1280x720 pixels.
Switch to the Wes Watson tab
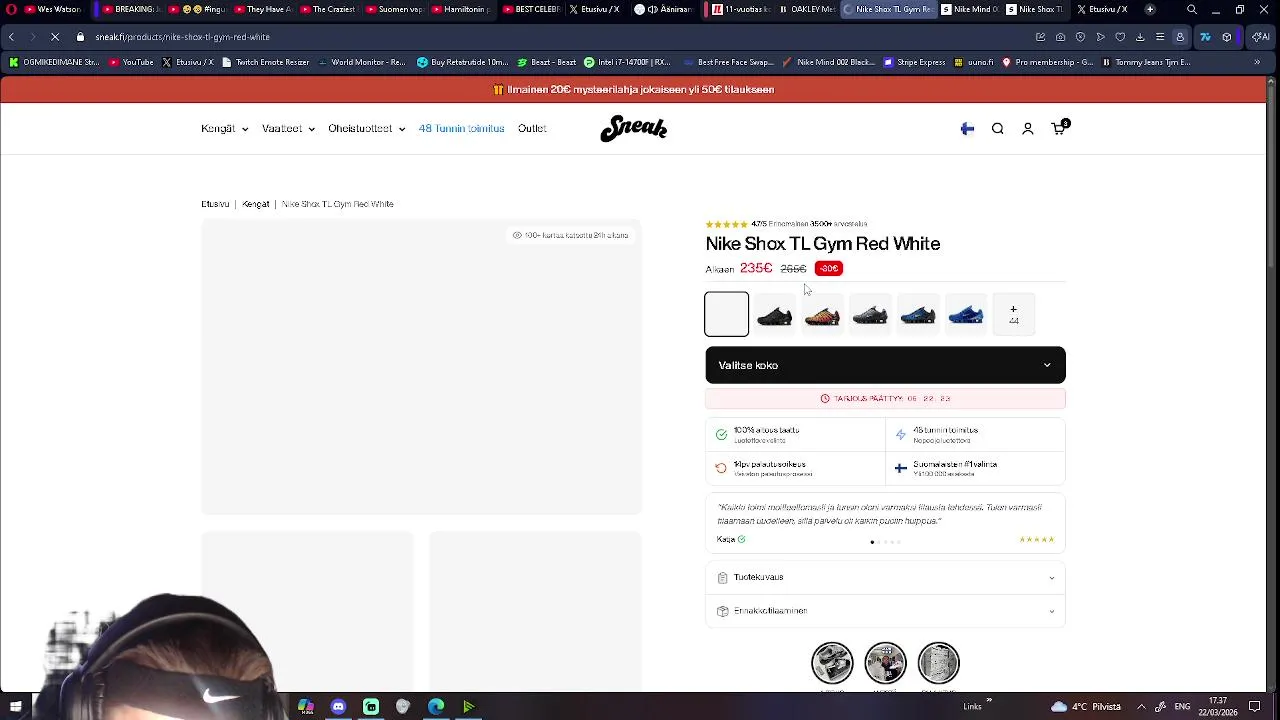click(x=52, y=9)
